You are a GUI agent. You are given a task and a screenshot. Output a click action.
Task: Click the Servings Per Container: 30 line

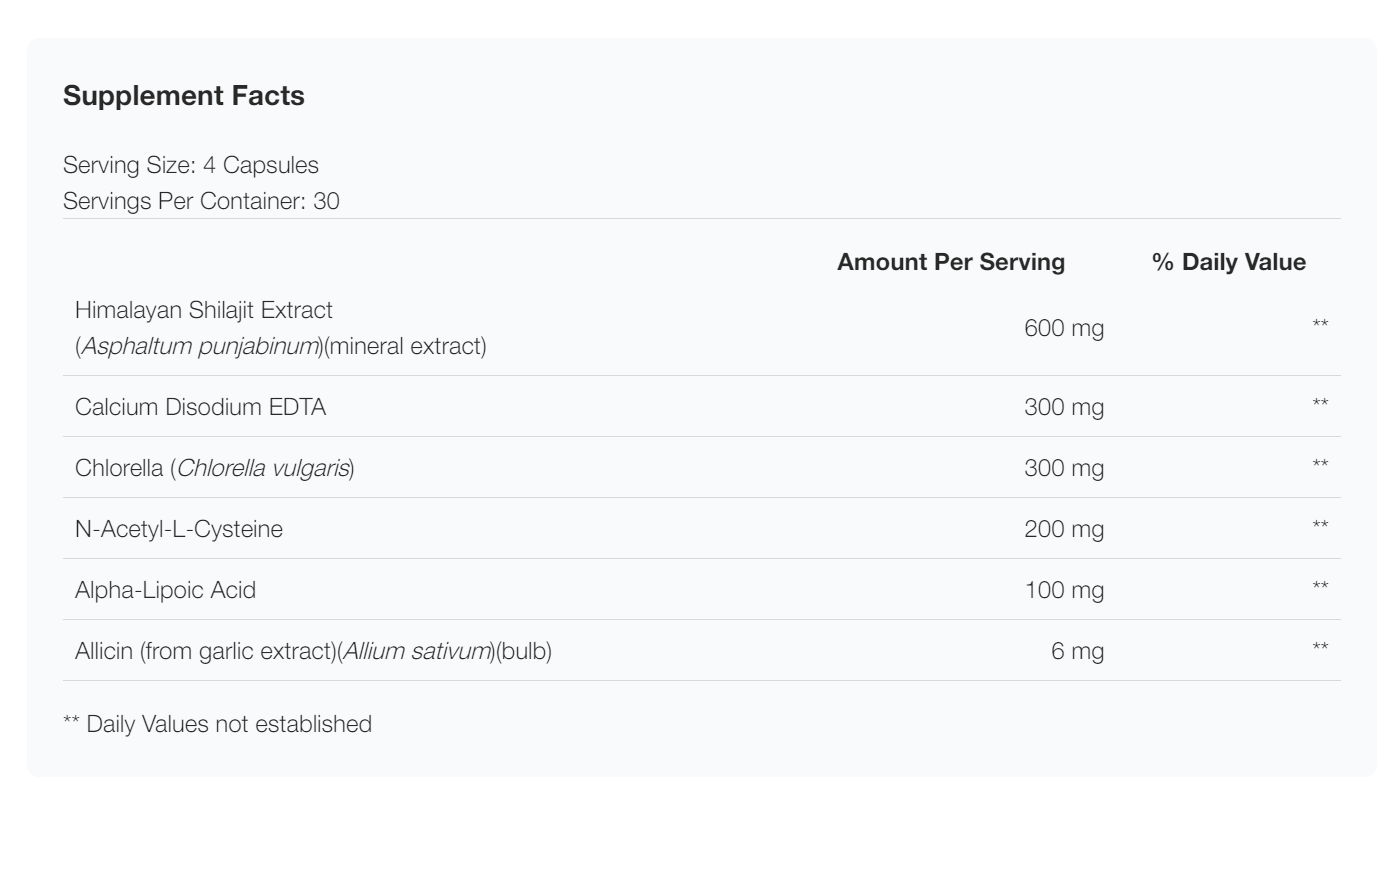pyautogui.click(x=200, y=201)
